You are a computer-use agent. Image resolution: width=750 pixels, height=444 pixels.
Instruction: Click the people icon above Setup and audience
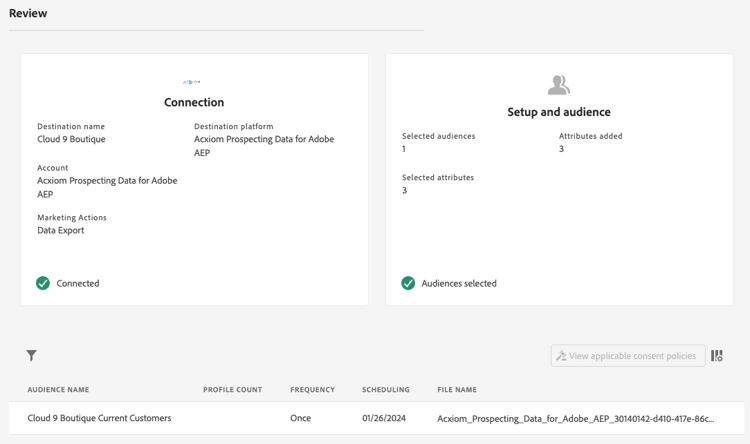coord(558,85)
